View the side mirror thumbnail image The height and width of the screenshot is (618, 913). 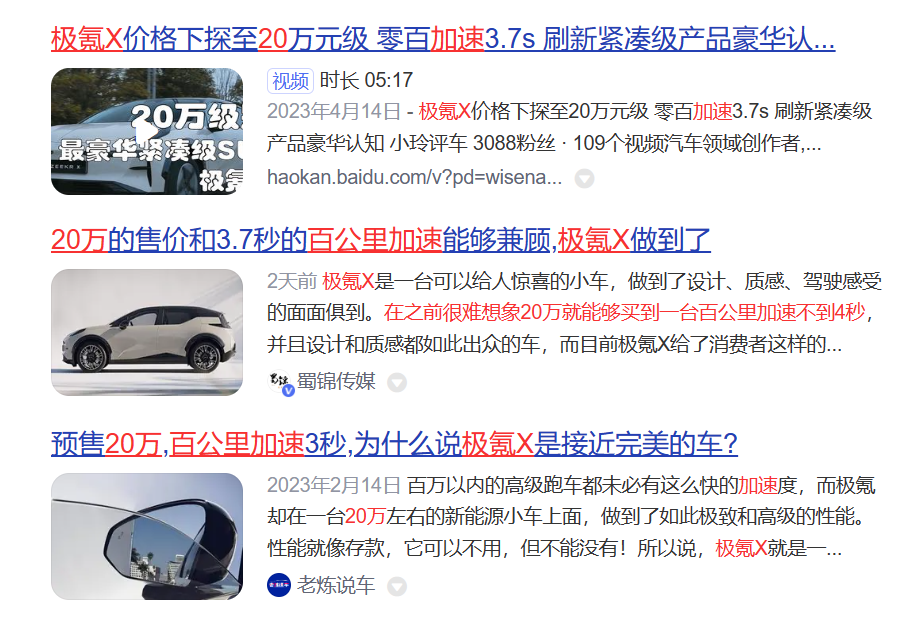pyautogui.click(x=147, y=536)
